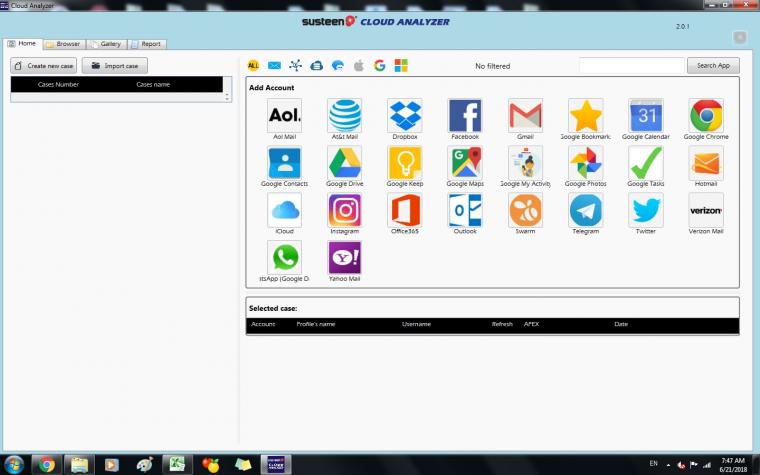Choose the Dropbox account icon
This screenshot has width=760, height=475.
pos(405,115)
